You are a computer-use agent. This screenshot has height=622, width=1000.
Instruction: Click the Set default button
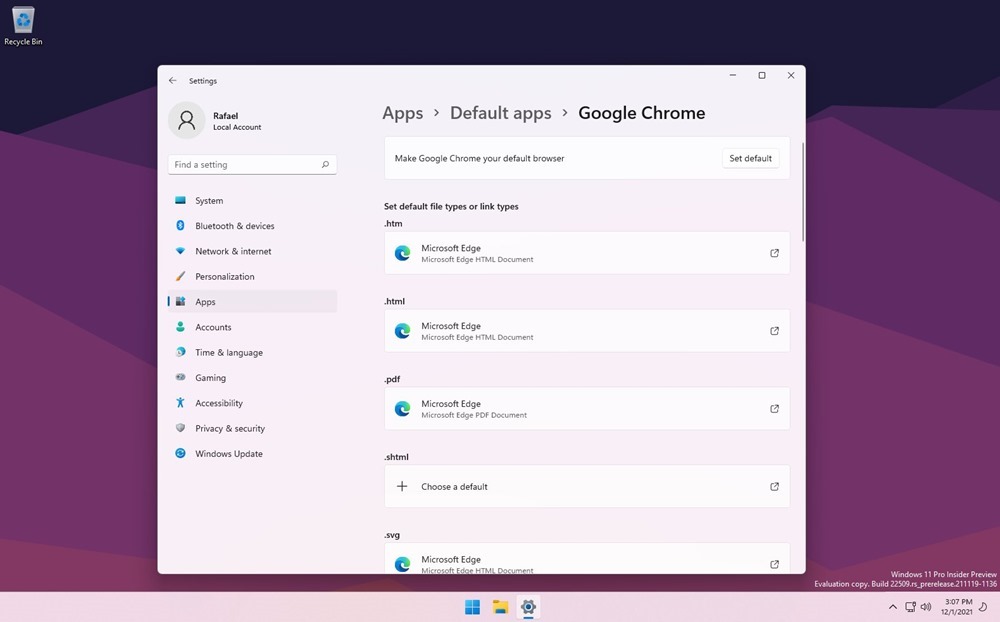(751, 158)
